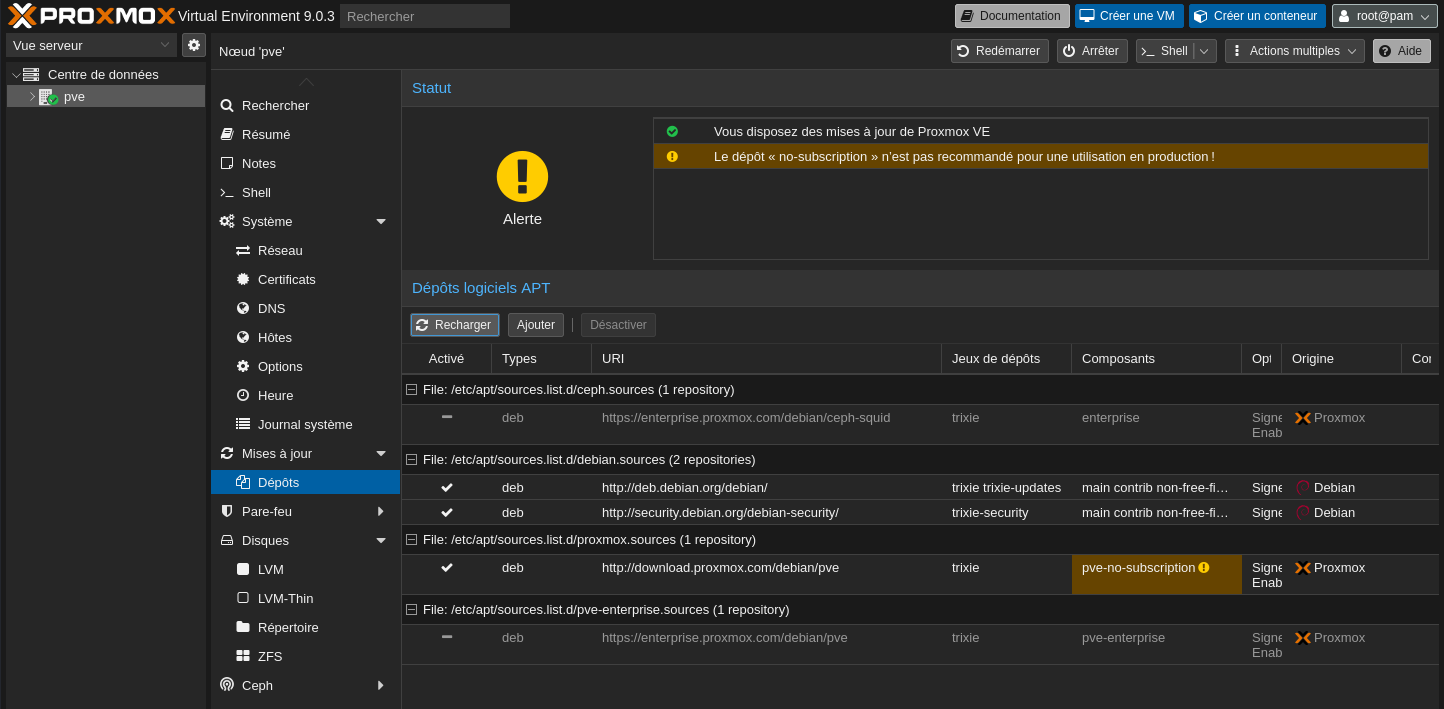Click the Répertoire folder icon

coord(243,627)
